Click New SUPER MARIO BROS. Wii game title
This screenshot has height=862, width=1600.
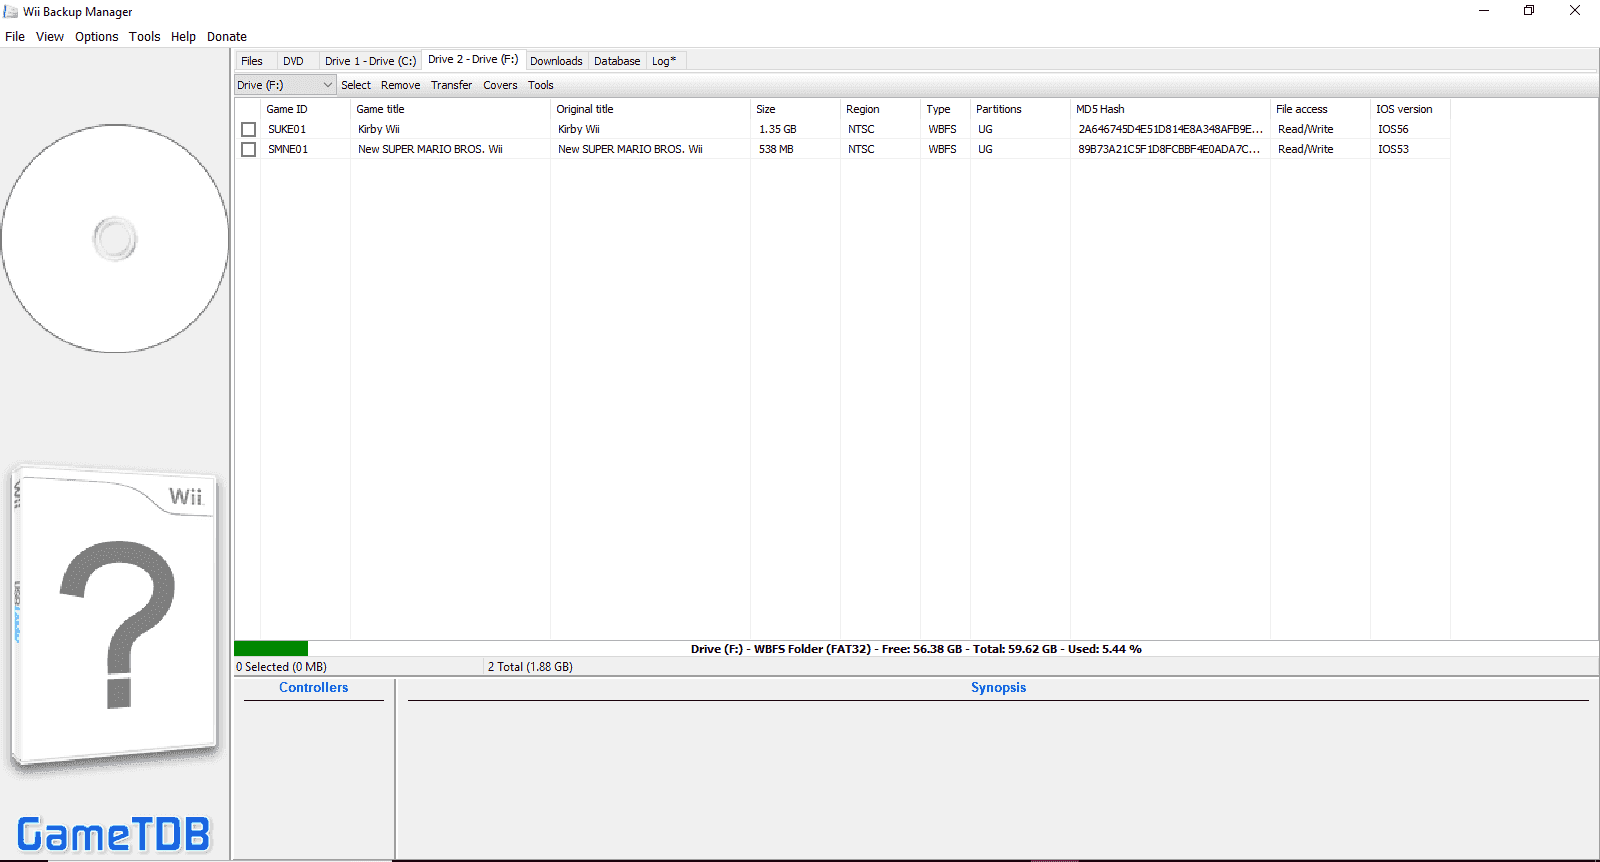(x=430, y=149)
